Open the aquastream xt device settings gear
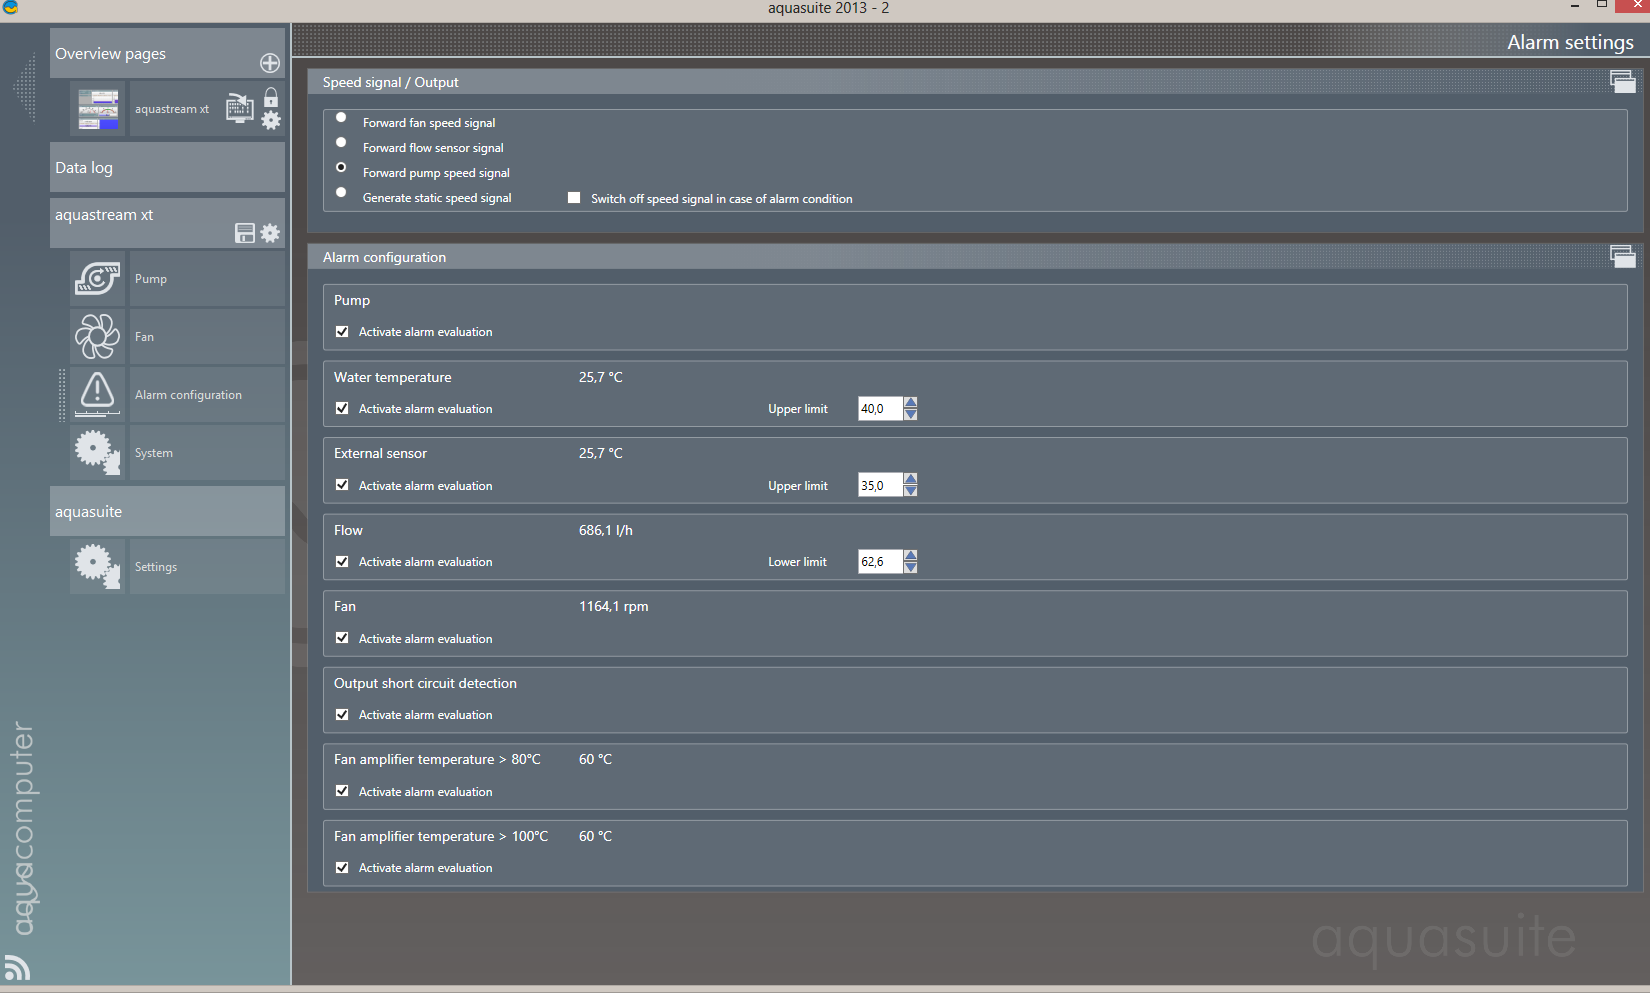The width and height of the screenshot is (1650, 993). tap(270, 233)
